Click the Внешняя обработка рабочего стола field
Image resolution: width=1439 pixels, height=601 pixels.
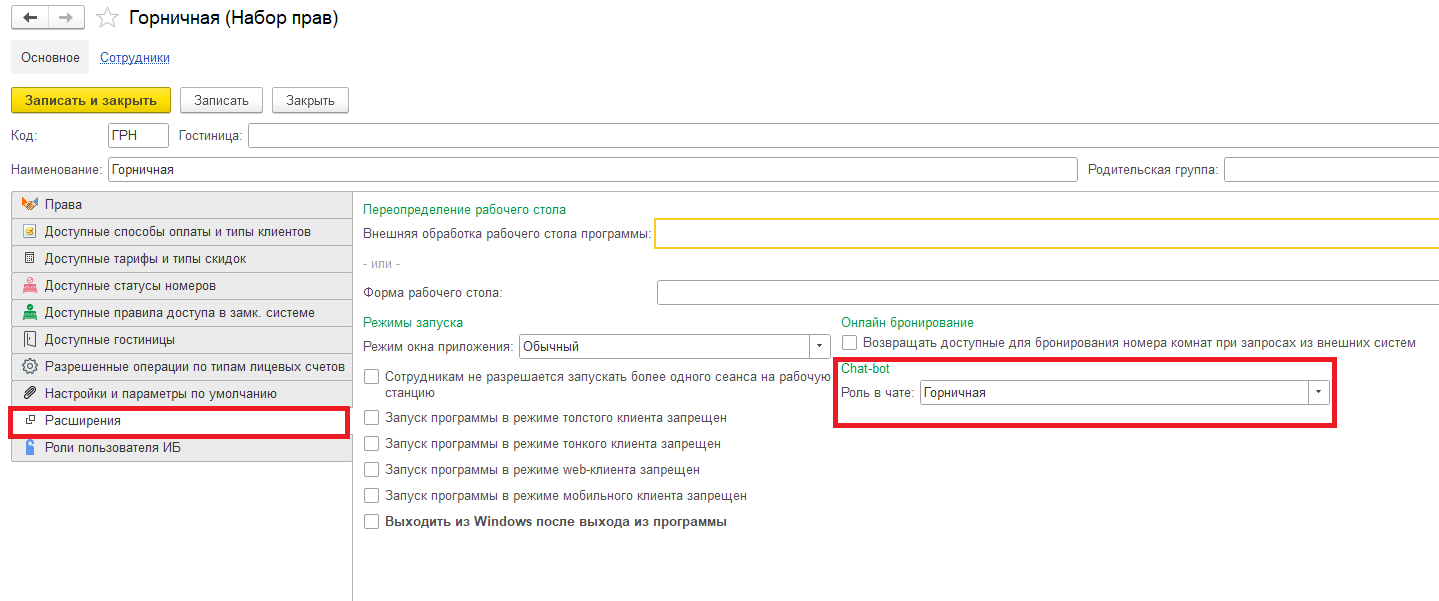(x=1047, y=234)
